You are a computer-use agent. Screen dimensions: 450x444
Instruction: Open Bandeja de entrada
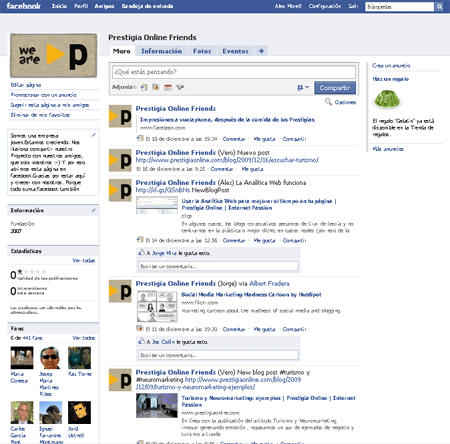point(147,6)
